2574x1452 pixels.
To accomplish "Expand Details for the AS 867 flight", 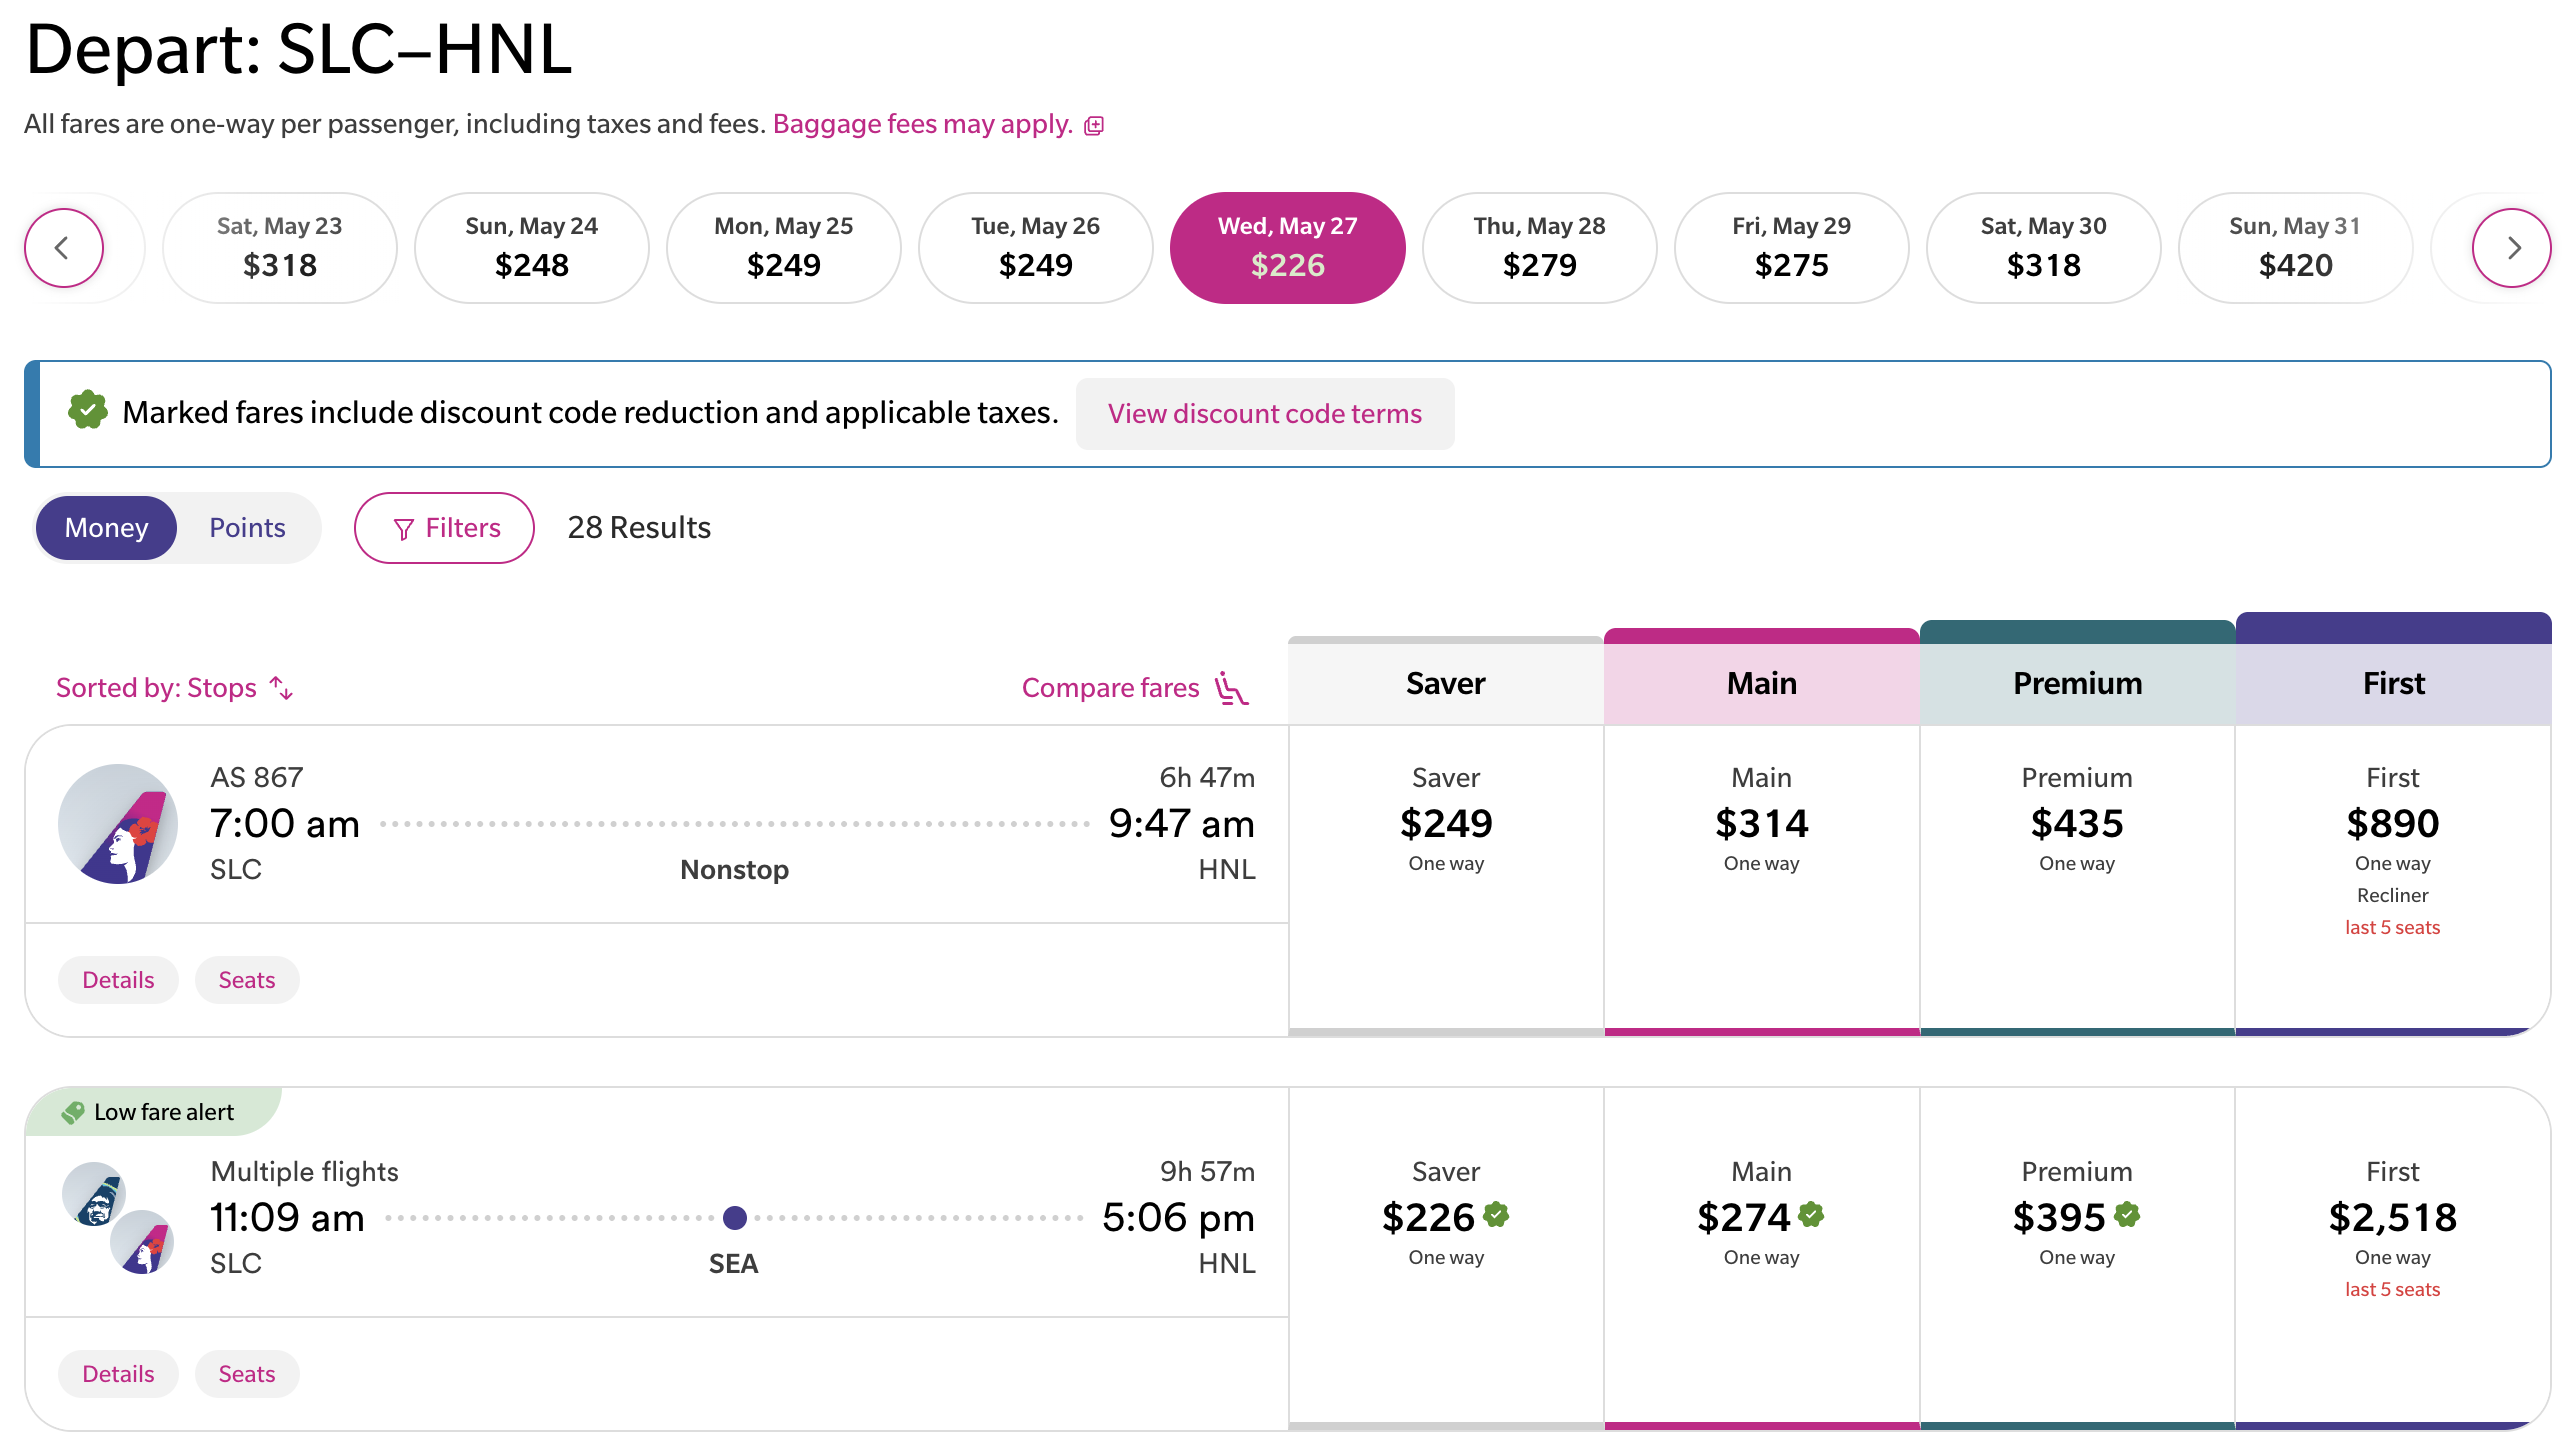I will tap(118, 980).
